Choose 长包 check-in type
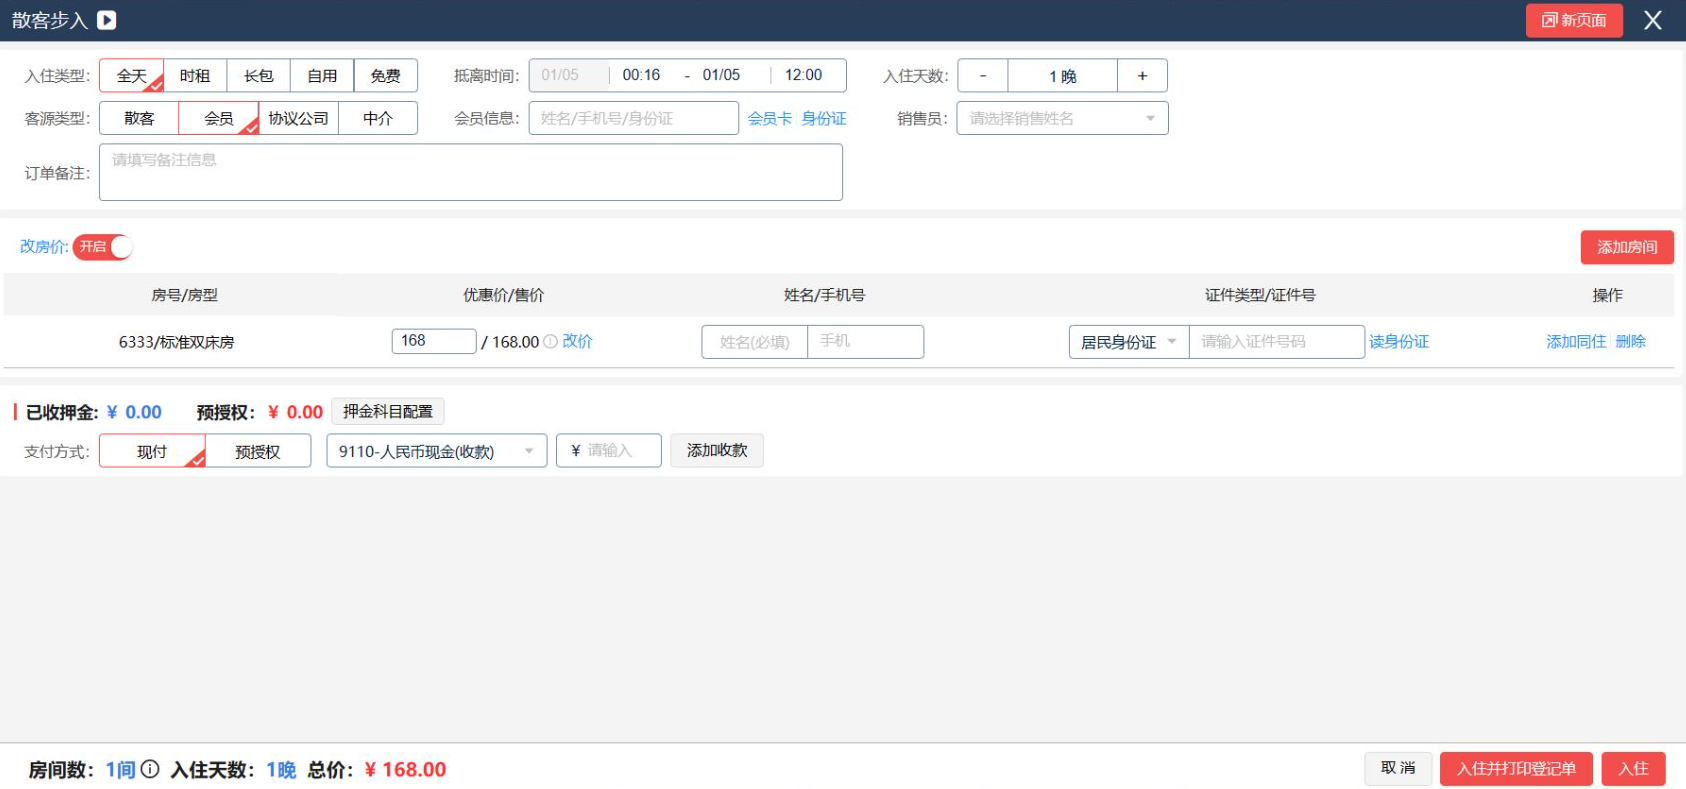This screenshot has height=789, width=1686. click(258, 76)
